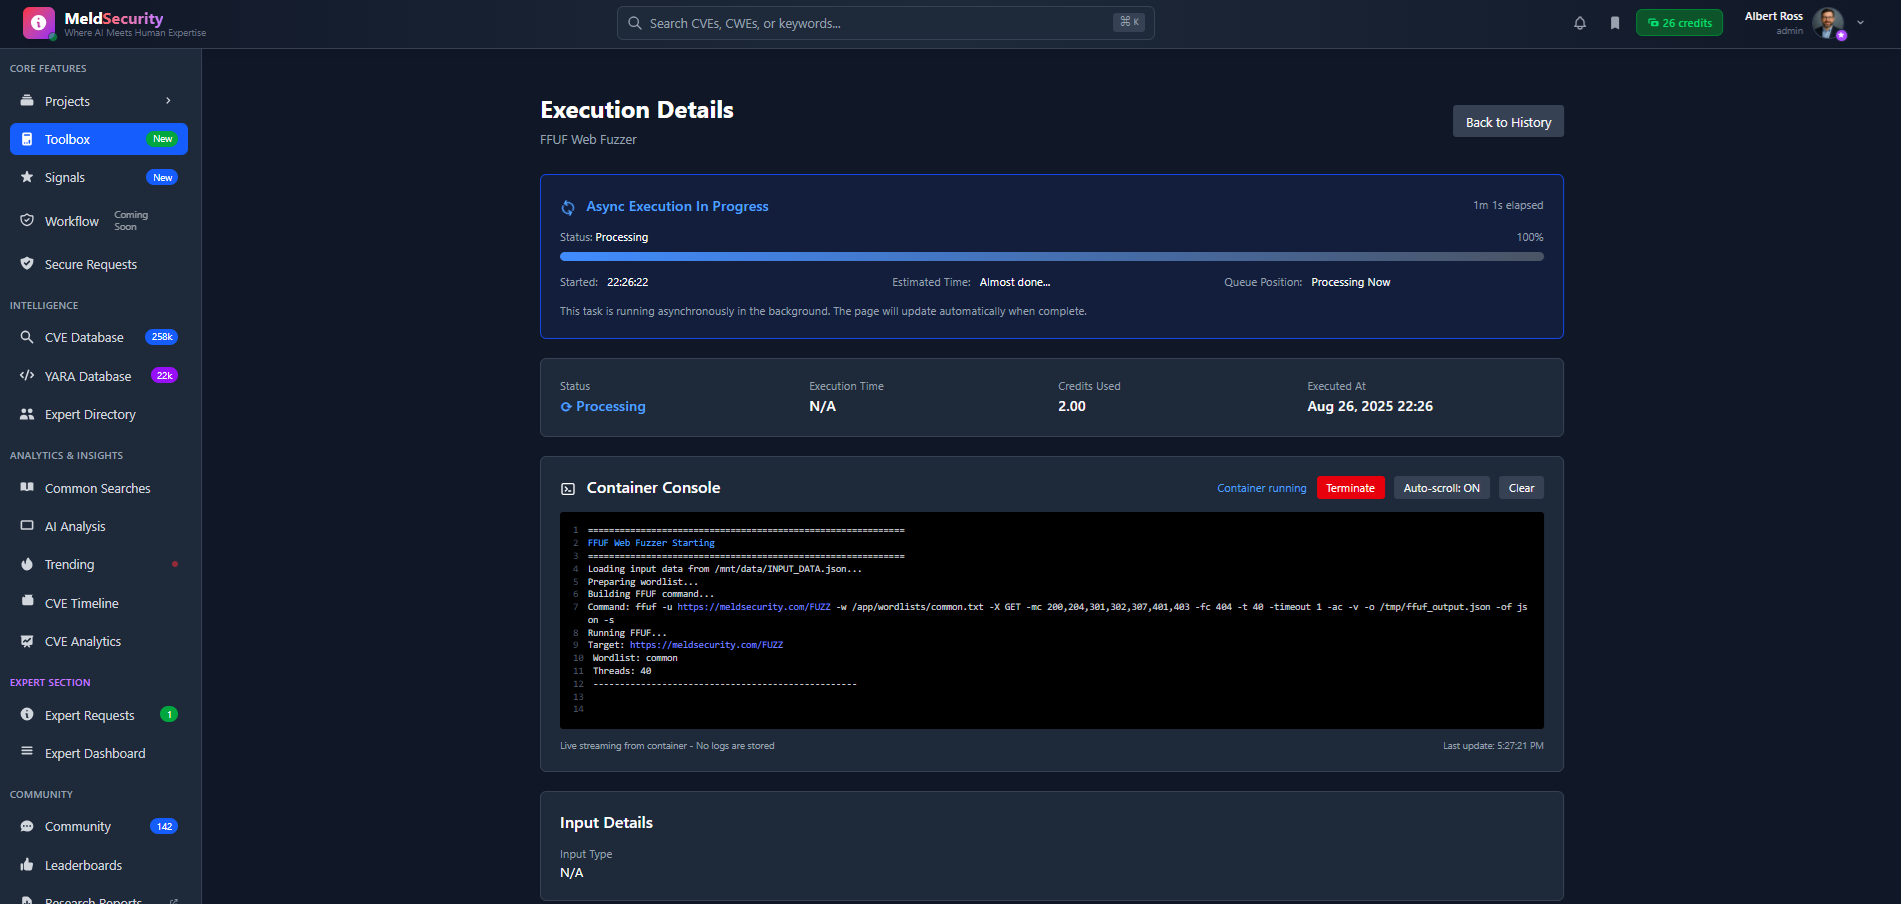The width and height of the screenshot is (1901, 904).
Task: Click the execution progress bar
Action: tap(1051, 256)
